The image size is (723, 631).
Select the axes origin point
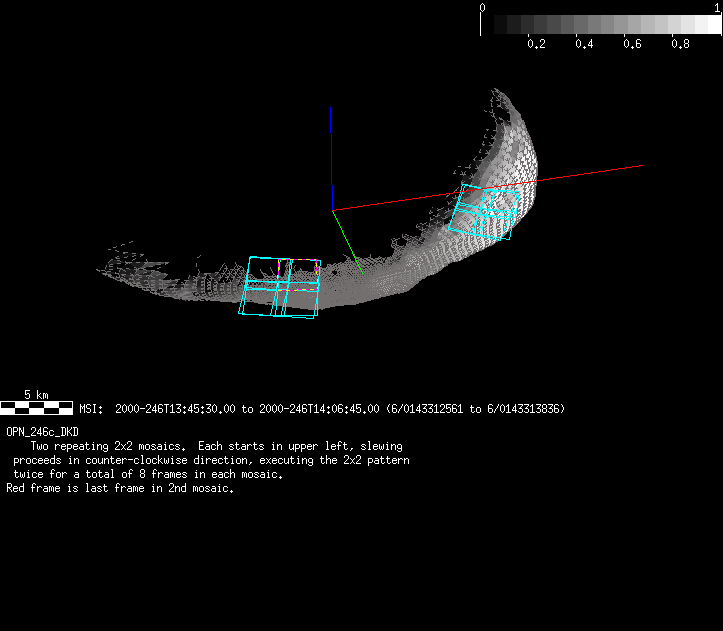click(332, 210)
